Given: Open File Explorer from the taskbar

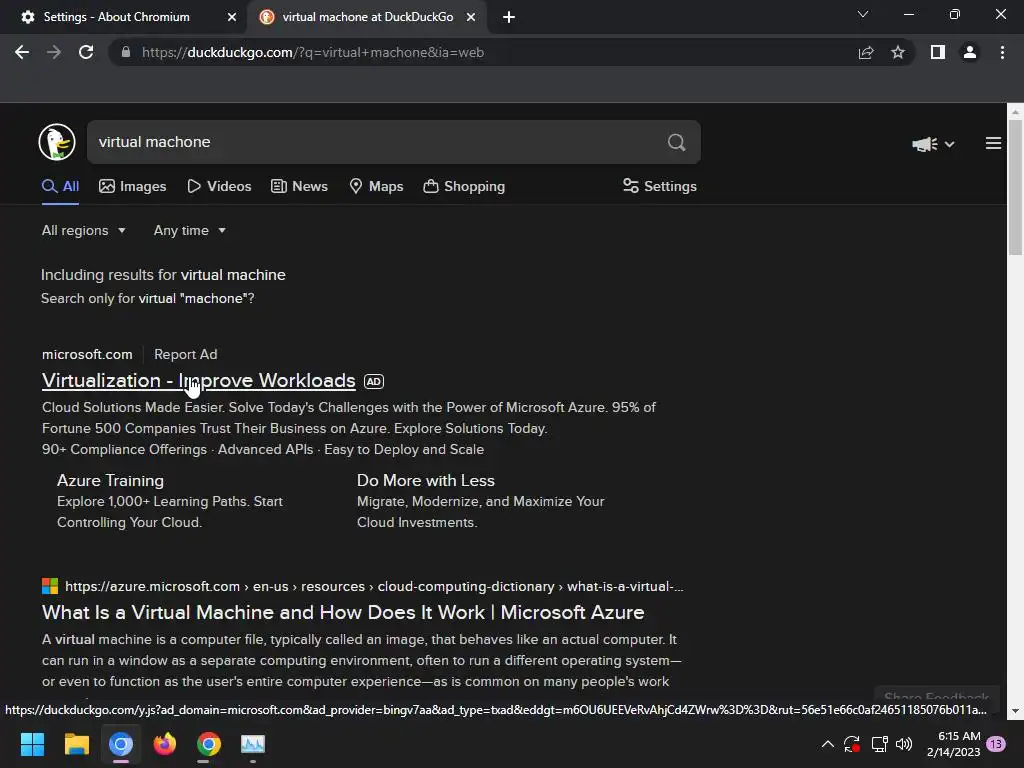Looking at the screenshot, I should [76, 744].
